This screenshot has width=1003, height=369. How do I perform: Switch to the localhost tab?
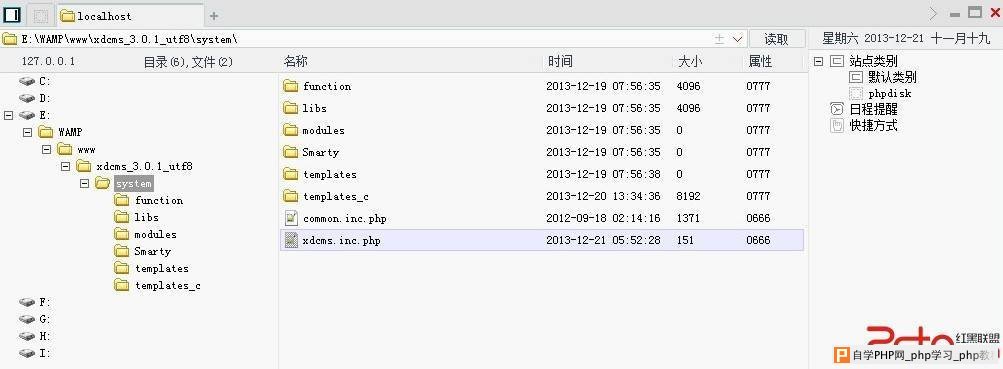129,15
